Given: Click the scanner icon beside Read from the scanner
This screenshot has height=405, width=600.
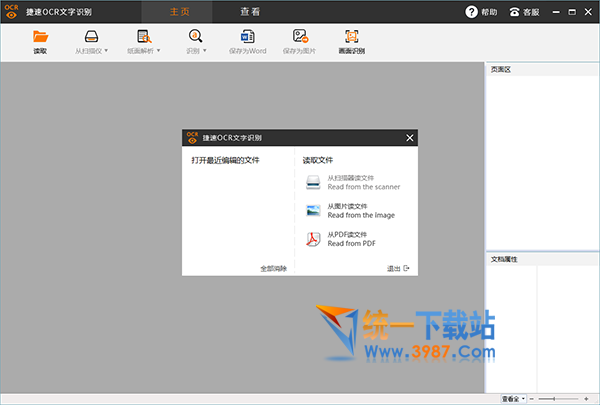Looking at the screenshot, I should 313,182.
